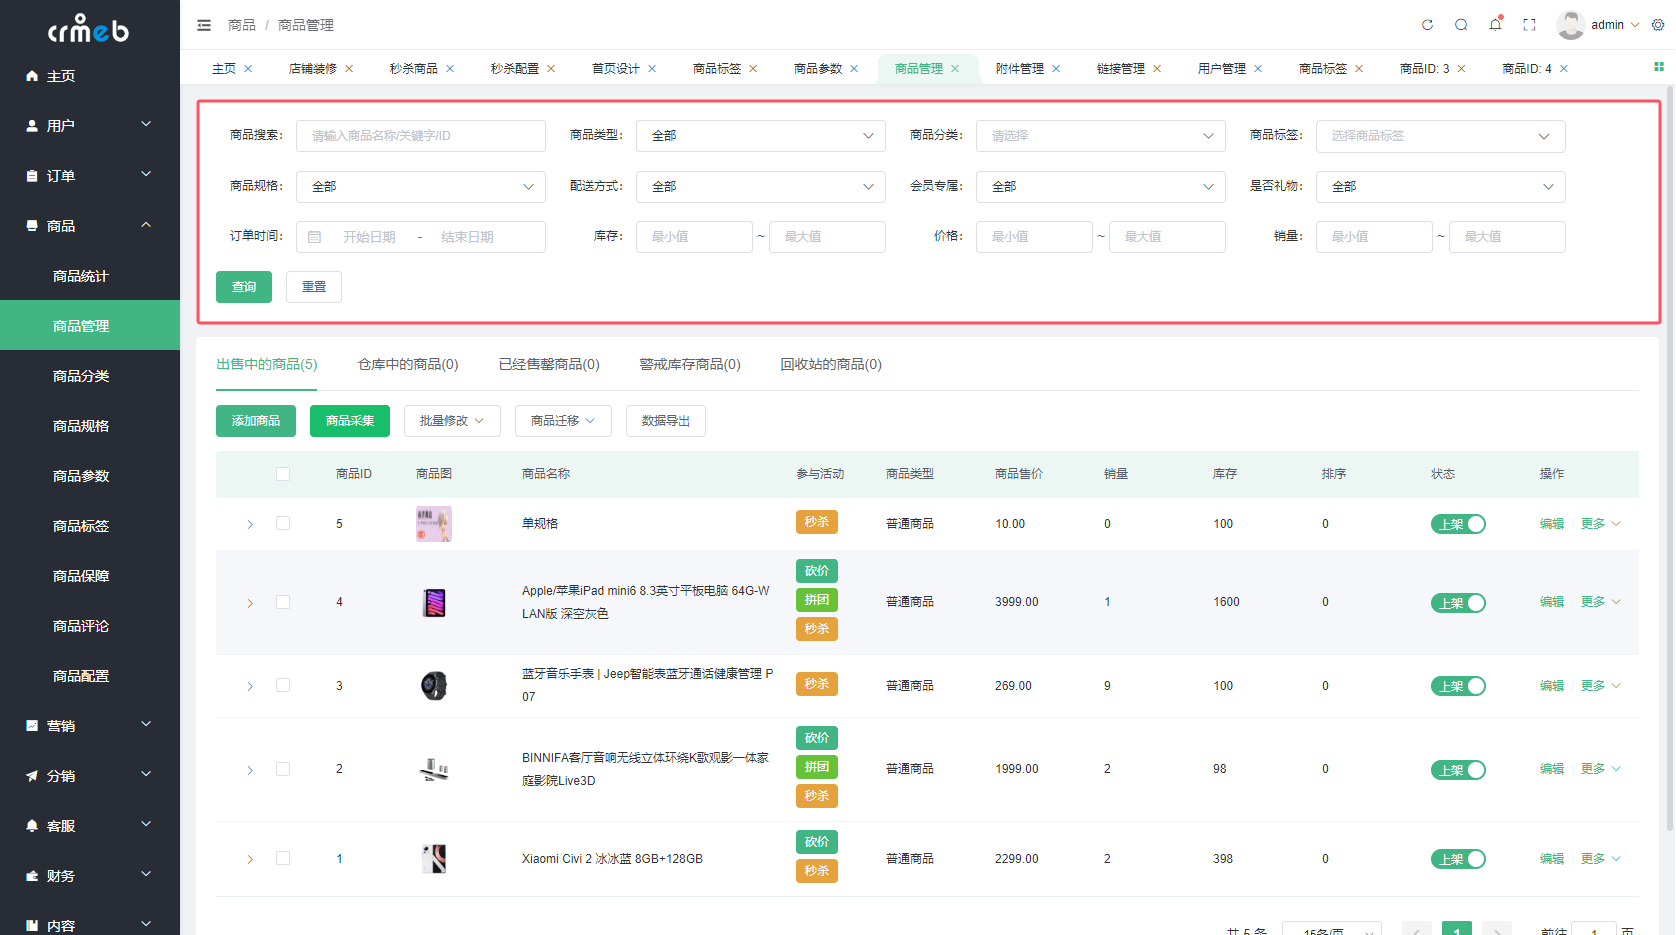Open the 是否礼物 dropdown
1676x935 pixels.
[x=1440, y=187]
